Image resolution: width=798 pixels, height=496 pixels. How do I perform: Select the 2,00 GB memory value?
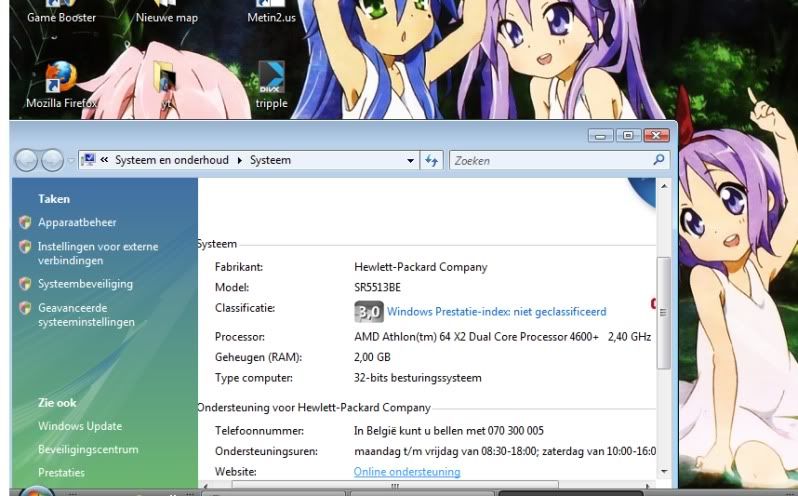point(372,357)
